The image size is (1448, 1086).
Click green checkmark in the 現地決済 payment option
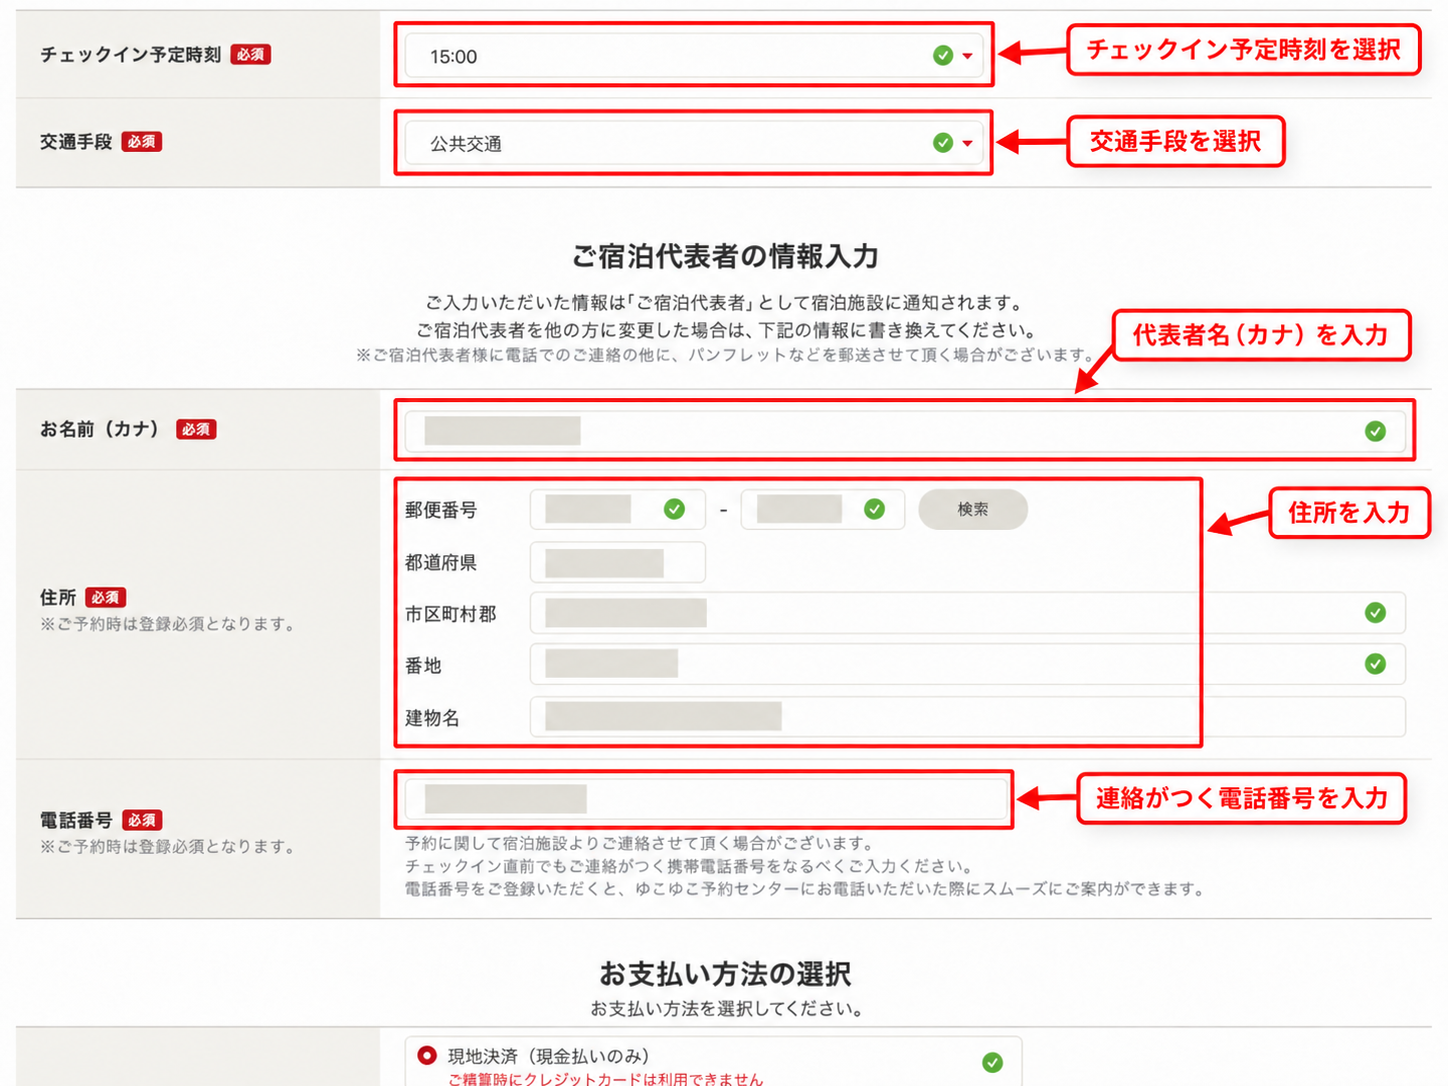click(x=992, y=1062)
